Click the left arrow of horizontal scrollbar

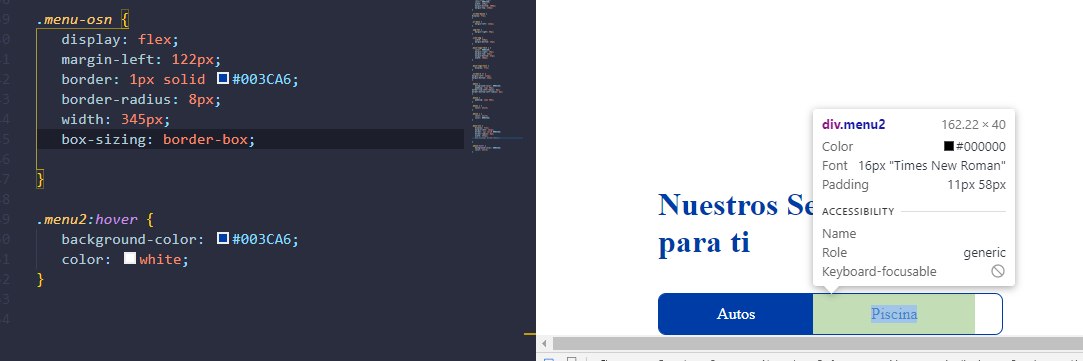tap(544, 344)
